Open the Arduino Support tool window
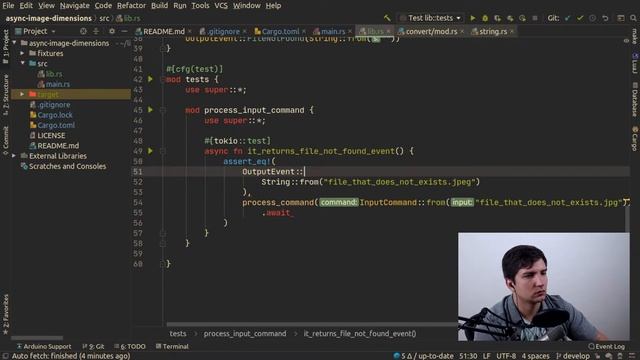640x360 pixels. (x=43, y=347)
